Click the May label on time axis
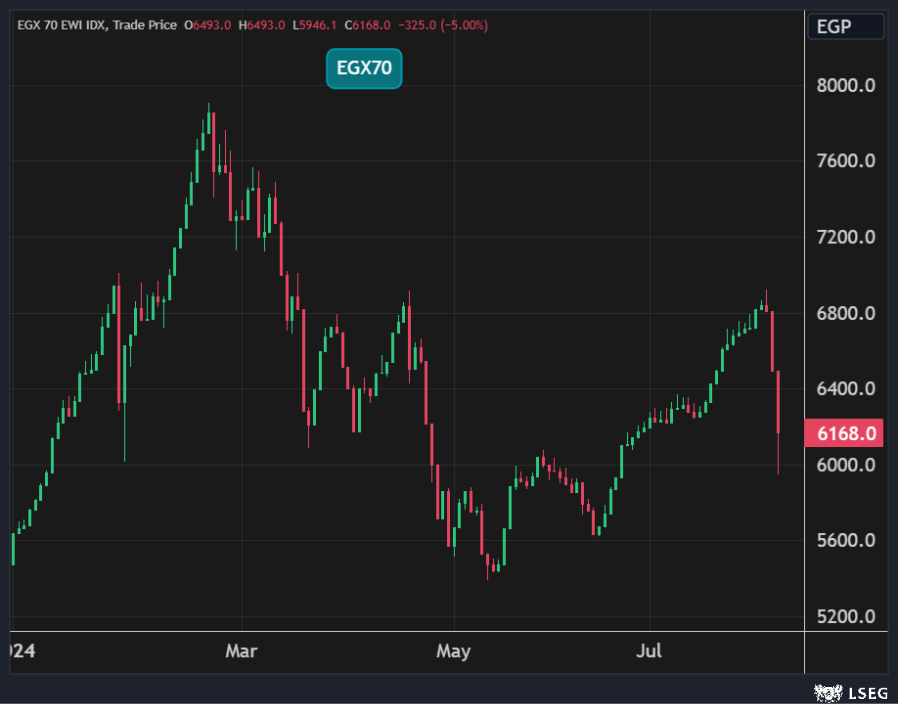 [x=453, y=652]
